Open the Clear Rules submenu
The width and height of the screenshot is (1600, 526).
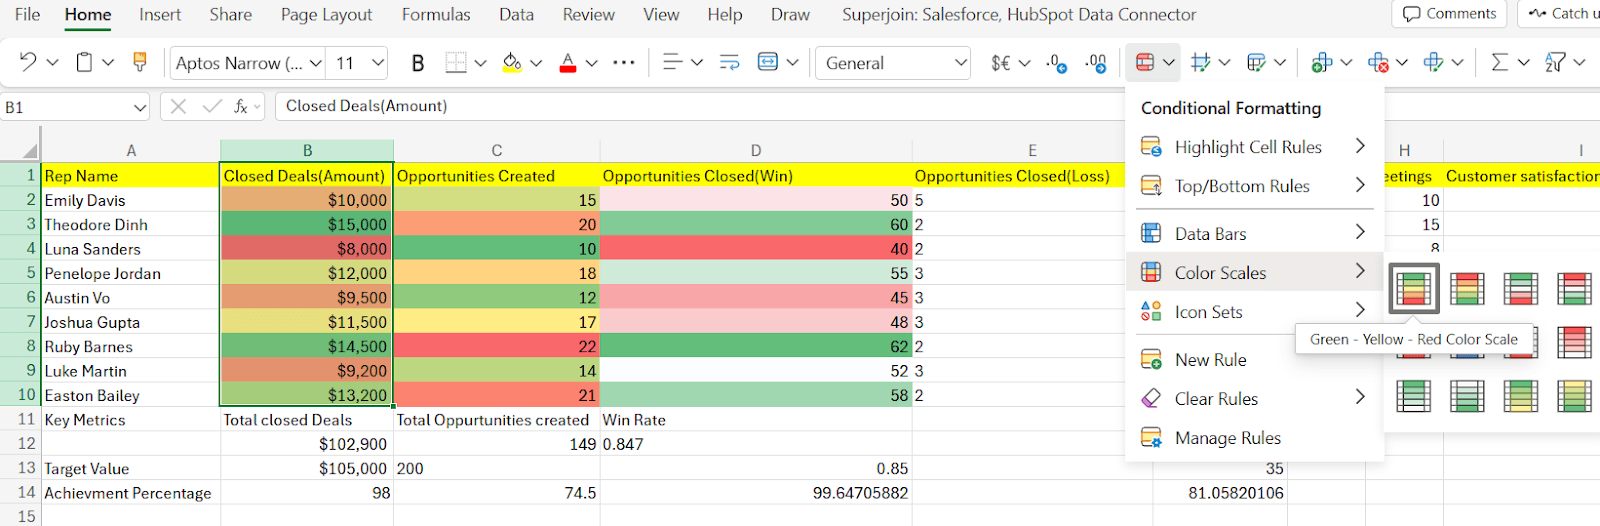[1254, 399]
